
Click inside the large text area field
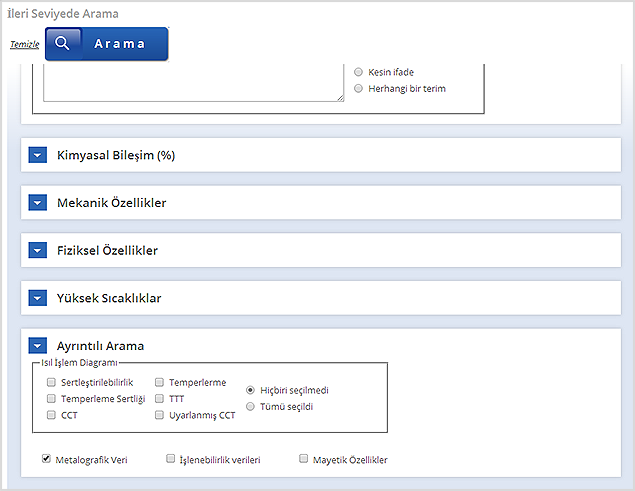pos(194,83)
